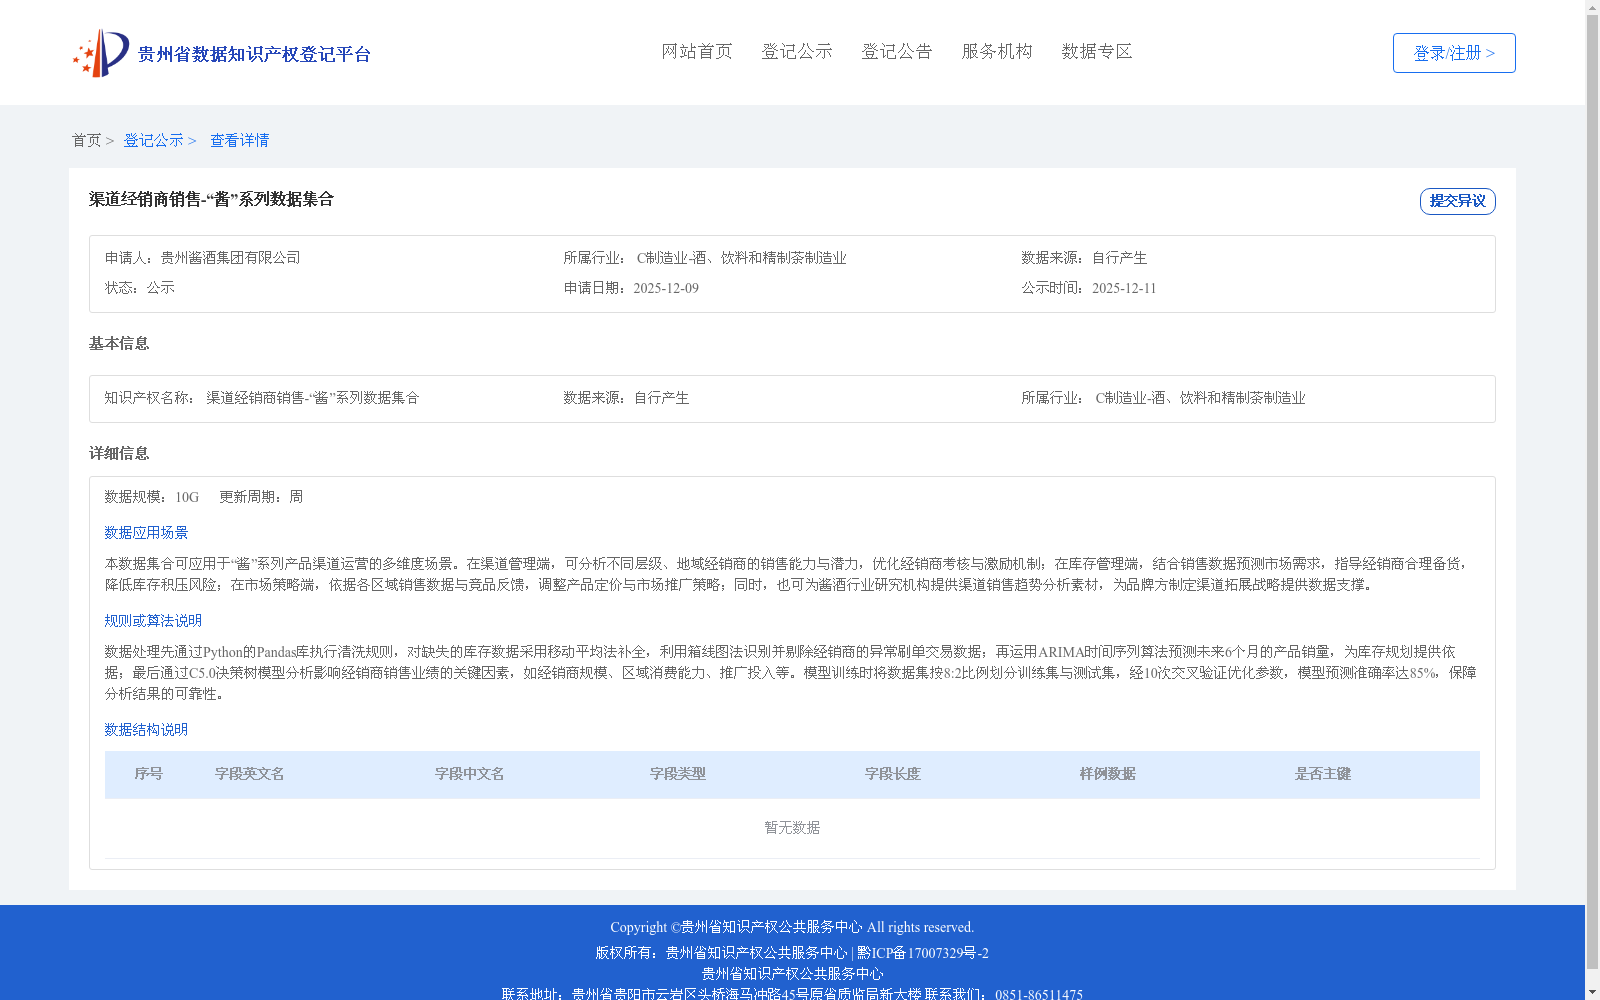This screenshot has width=1600, height=1000.
Task: Open 数据专区 navigation item
Action: [1097, 51]
